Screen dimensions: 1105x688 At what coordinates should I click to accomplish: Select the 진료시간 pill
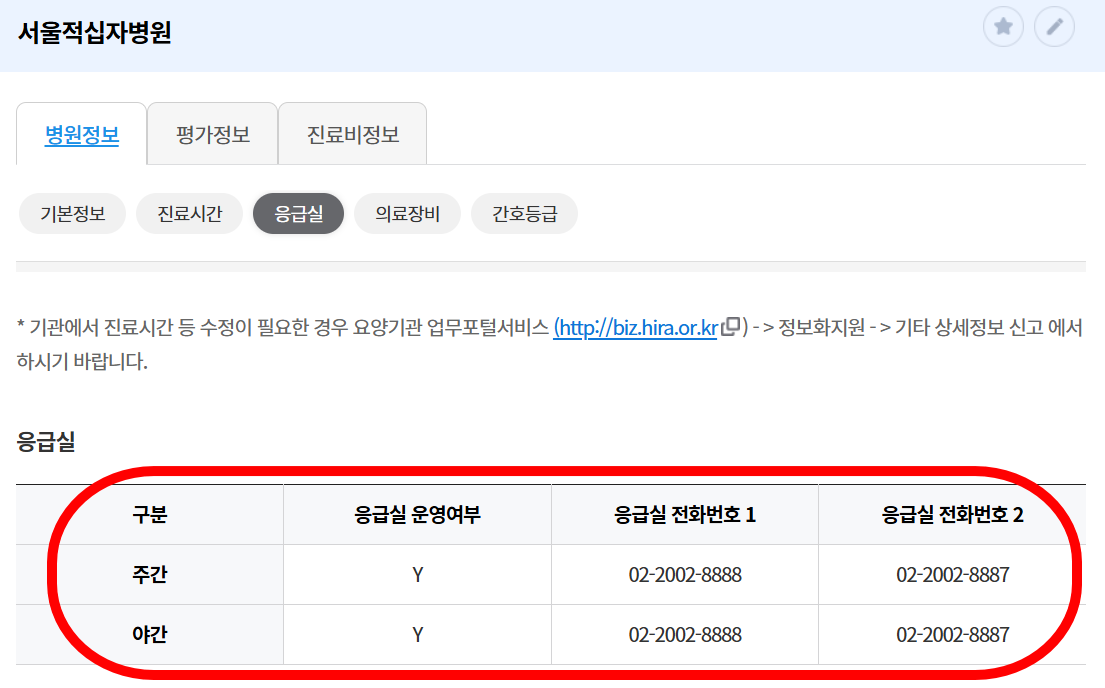coord(190,214)
